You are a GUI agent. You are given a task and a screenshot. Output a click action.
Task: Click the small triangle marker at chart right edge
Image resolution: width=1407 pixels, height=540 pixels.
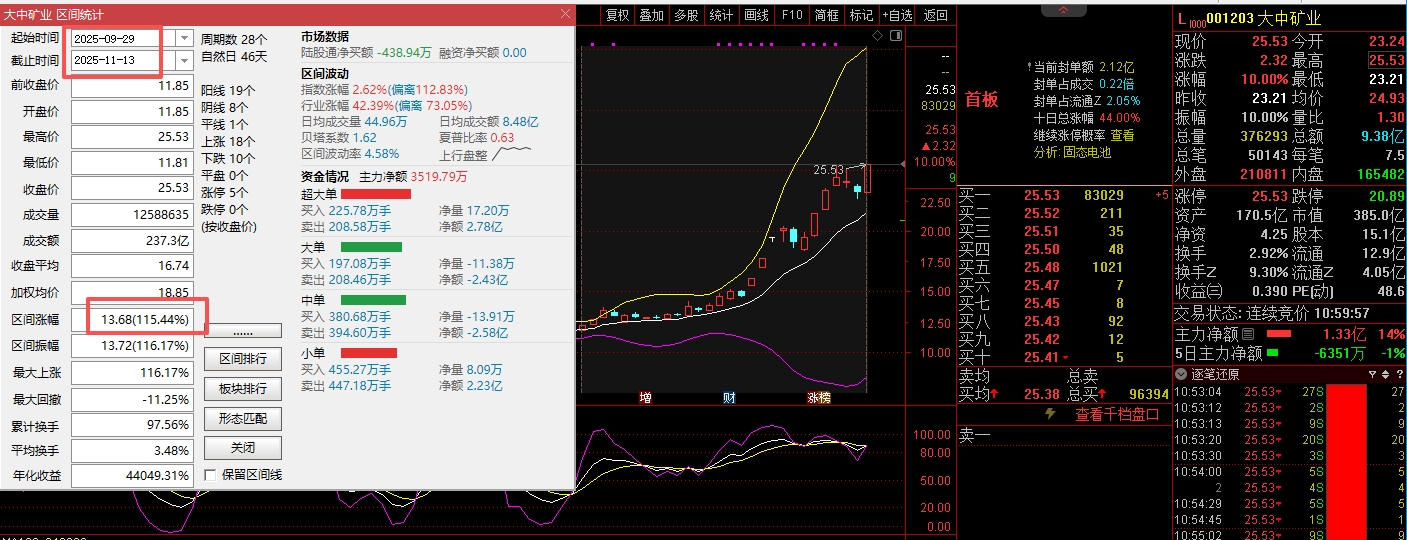(904, 163)
